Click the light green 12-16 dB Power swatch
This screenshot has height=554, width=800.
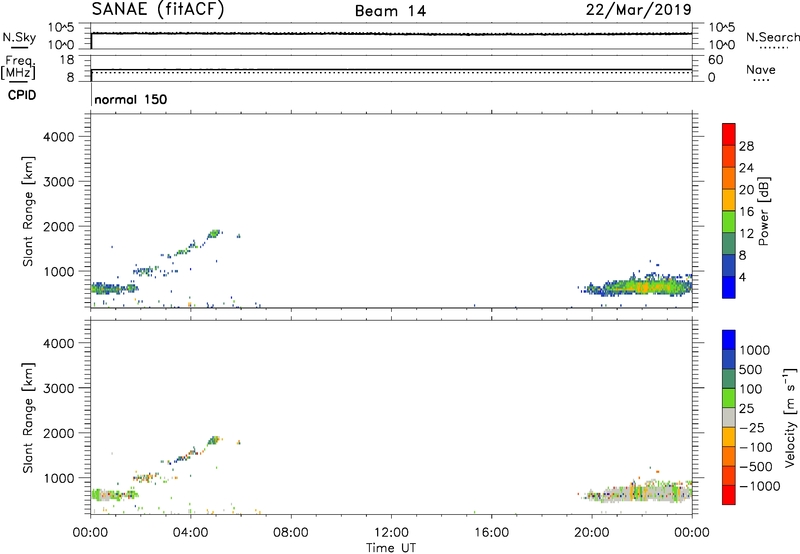[x=729, y=221]
